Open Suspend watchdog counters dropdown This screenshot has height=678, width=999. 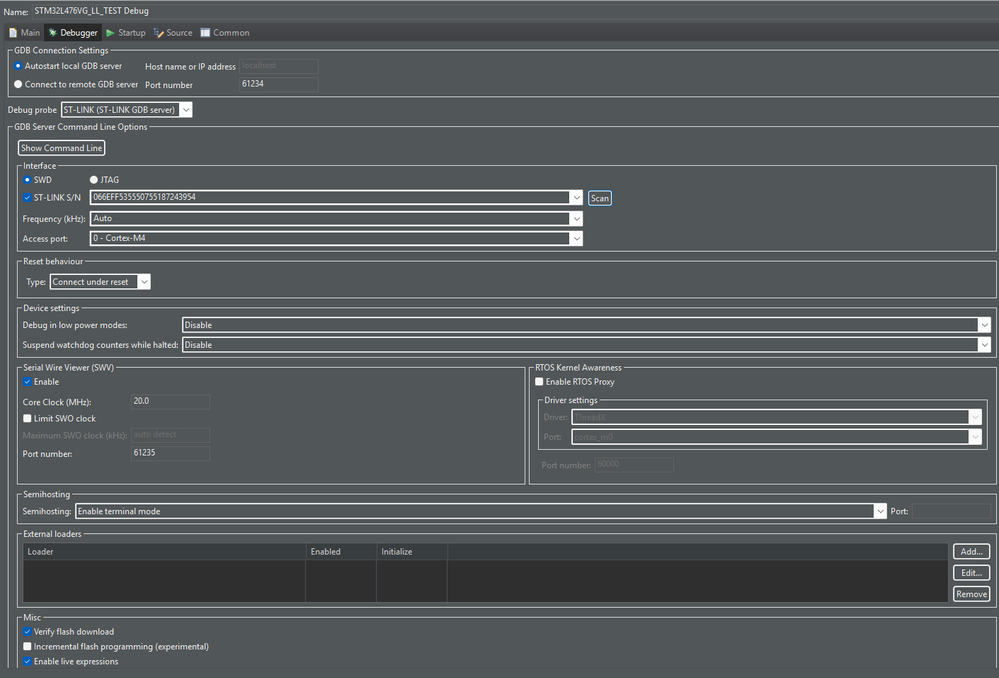coord(586,345)
